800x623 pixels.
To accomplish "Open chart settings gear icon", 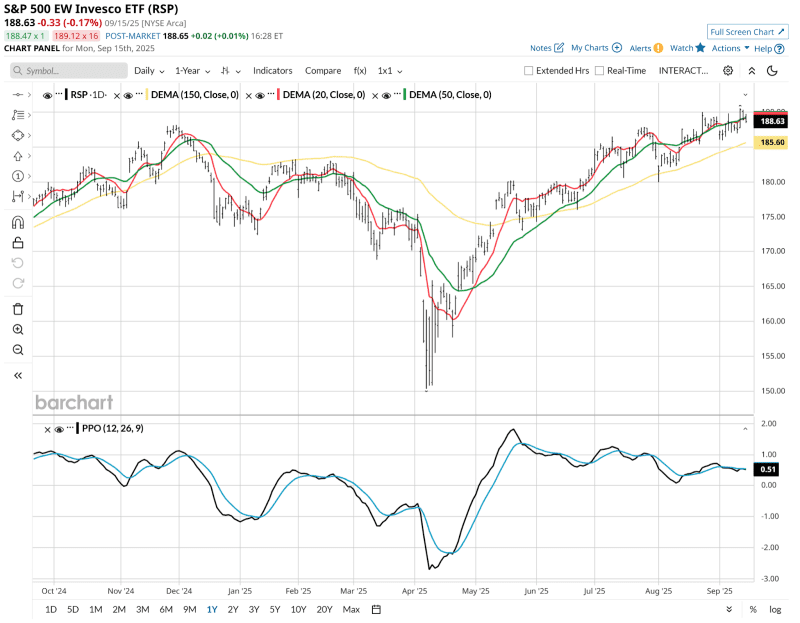I will [x=728, y=71].
